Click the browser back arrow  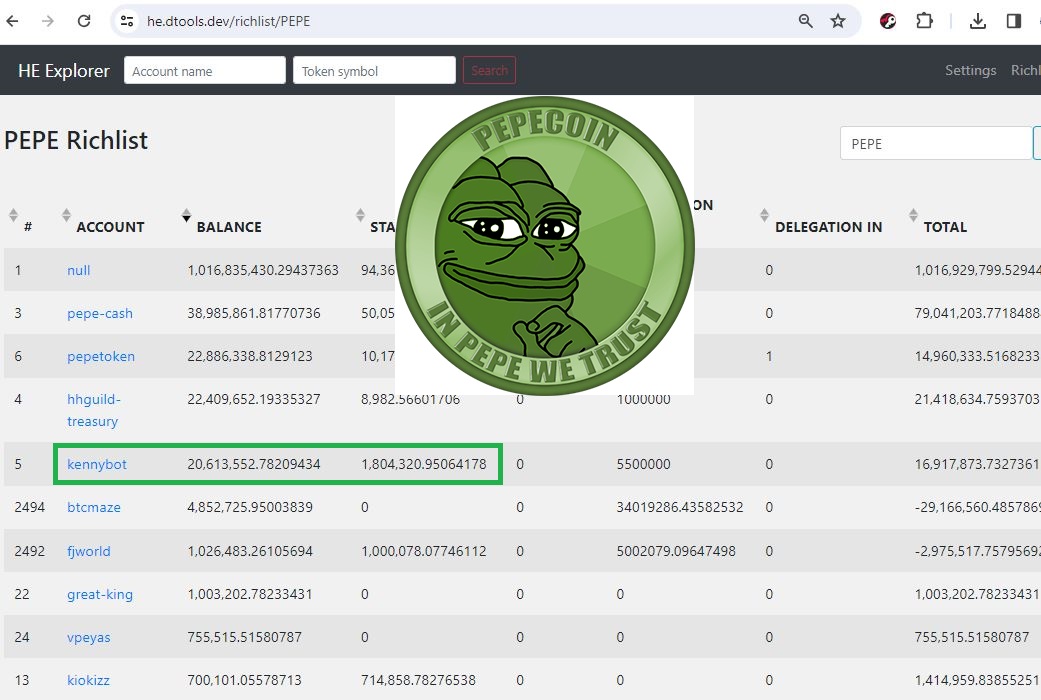point(13,21)
